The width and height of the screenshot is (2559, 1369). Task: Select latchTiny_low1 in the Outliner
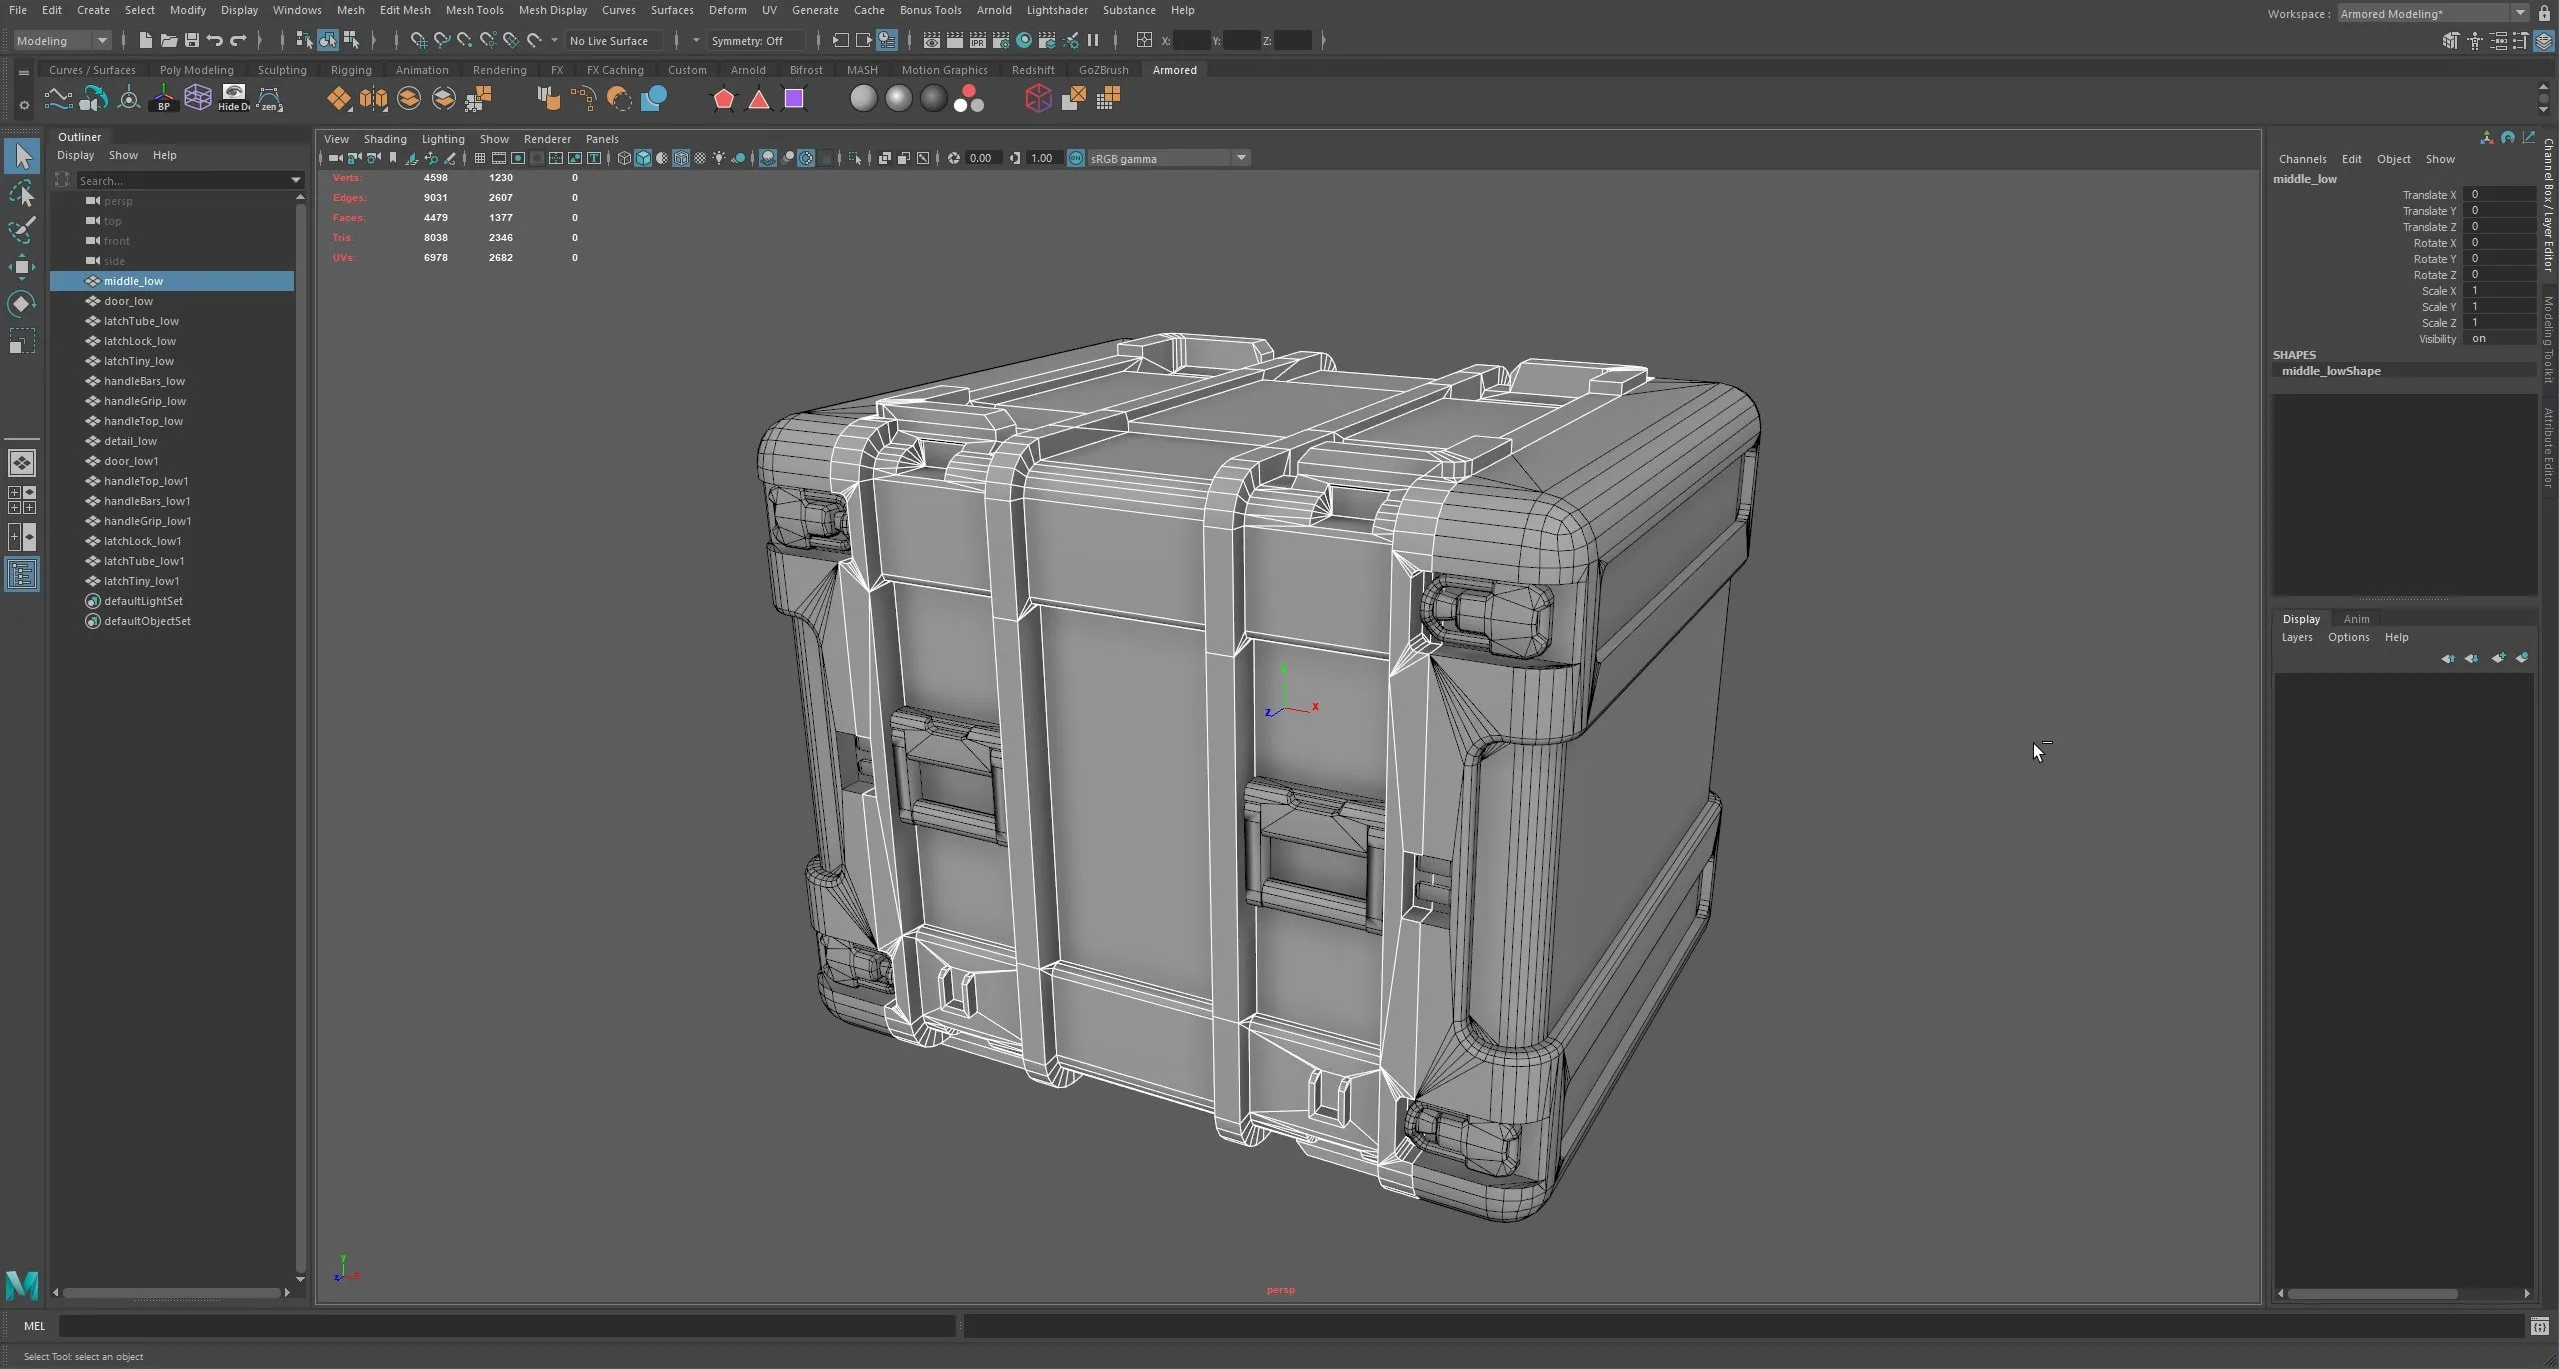pos(141,581)
